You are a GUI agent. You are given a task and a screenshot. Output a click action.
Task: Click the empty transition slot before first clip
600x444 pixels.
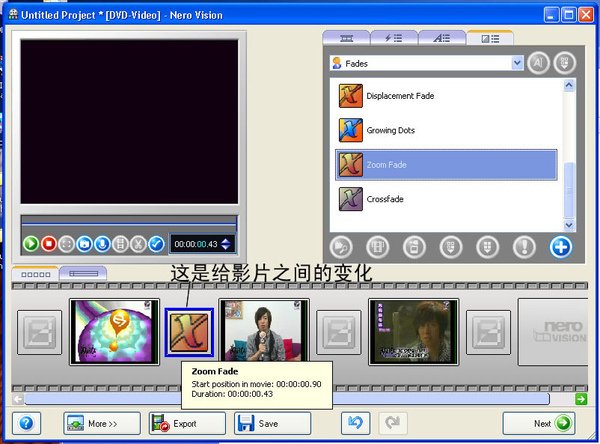coord(39,332)
